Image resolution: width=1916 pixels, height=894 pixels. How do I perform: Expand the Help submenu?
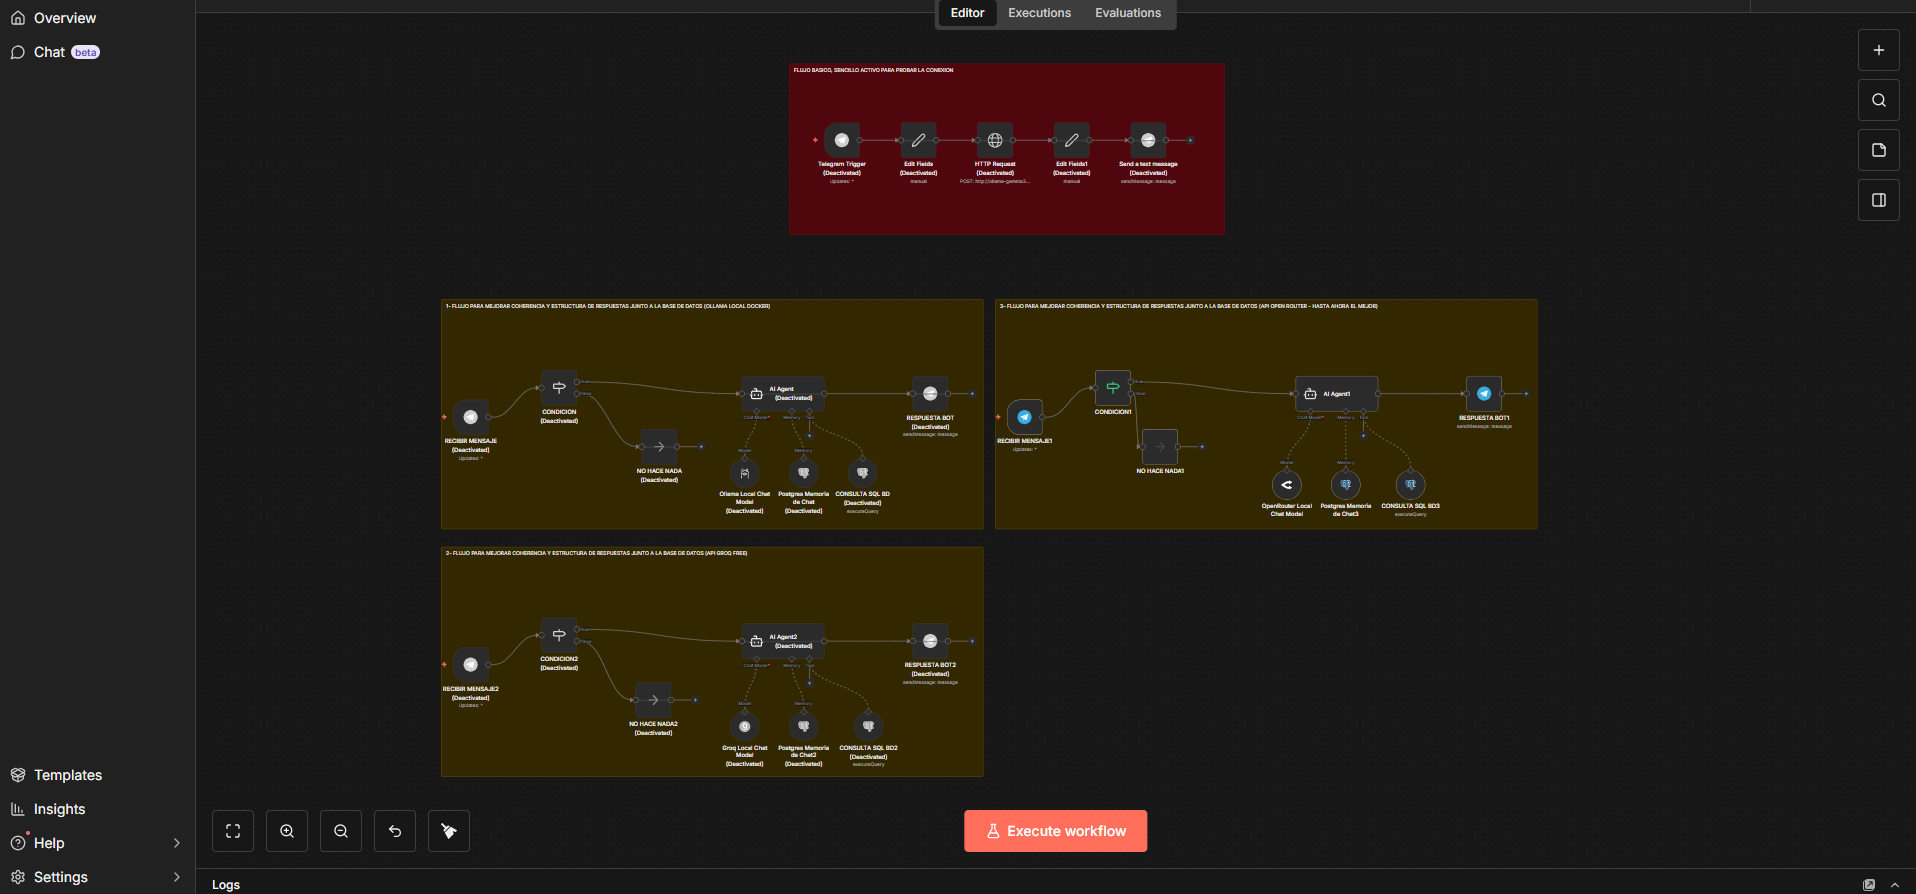pos(176,843)
